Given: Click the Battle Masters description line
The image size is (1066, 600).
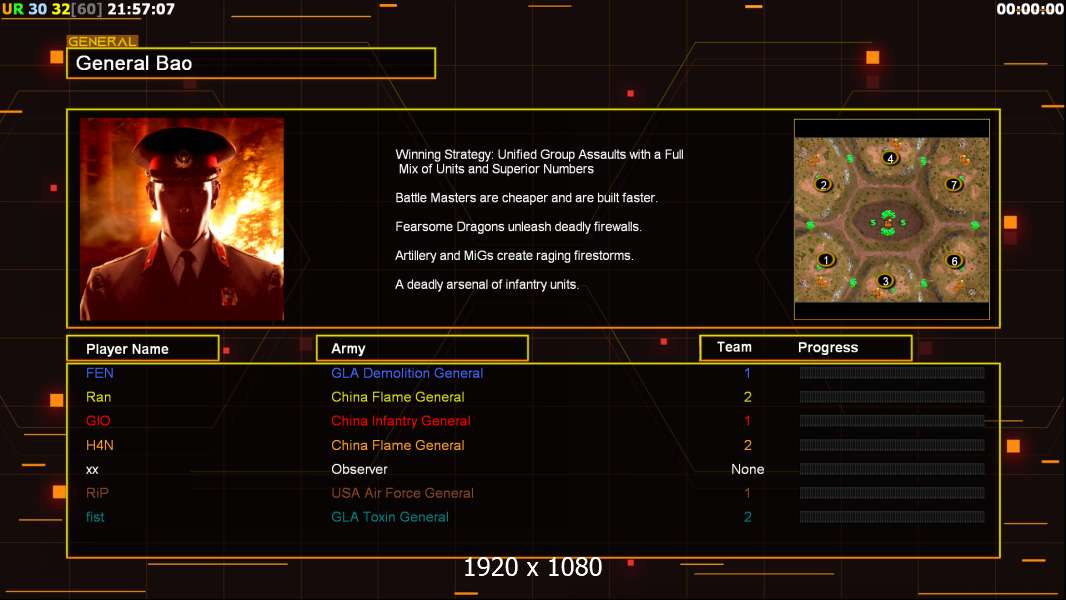Looking at the screenshot, I should coord(526,198).
